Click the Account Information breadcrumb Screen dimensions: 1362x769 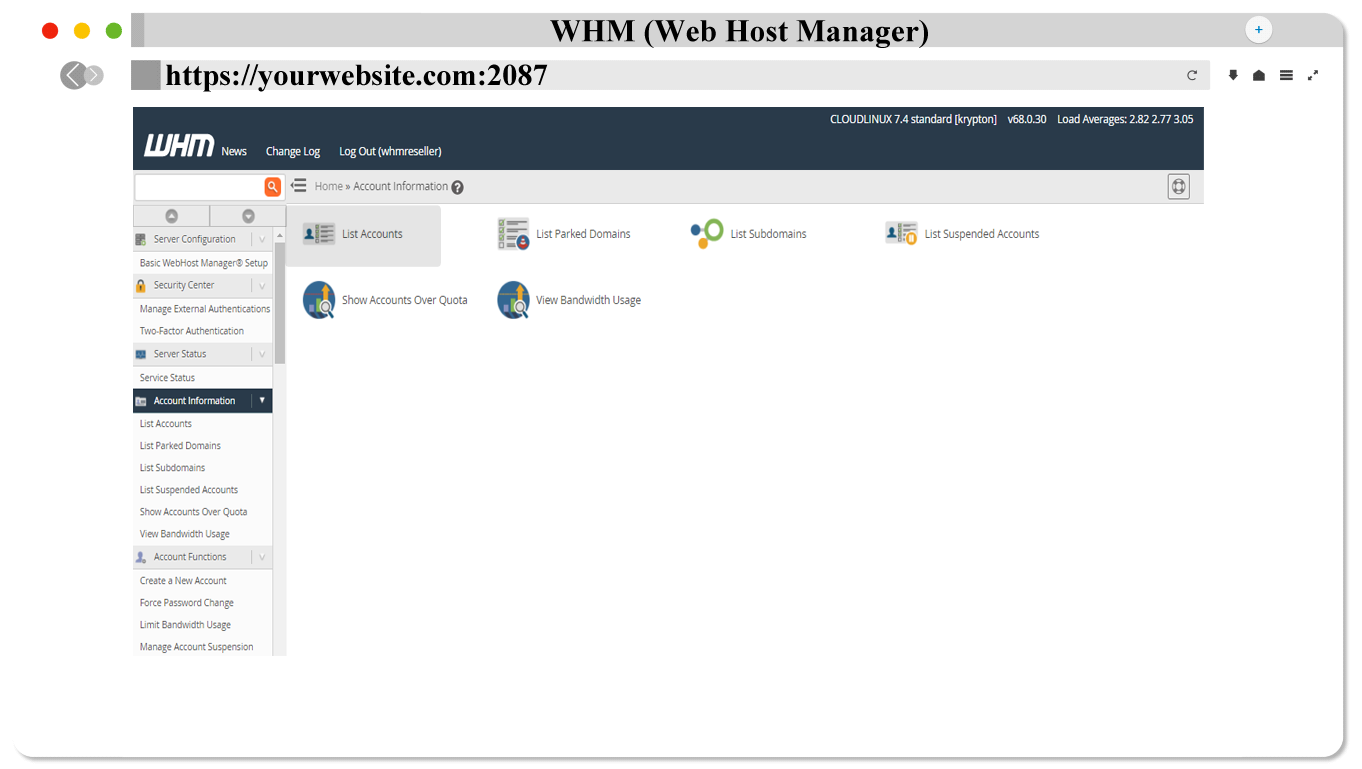coord(400,187)
